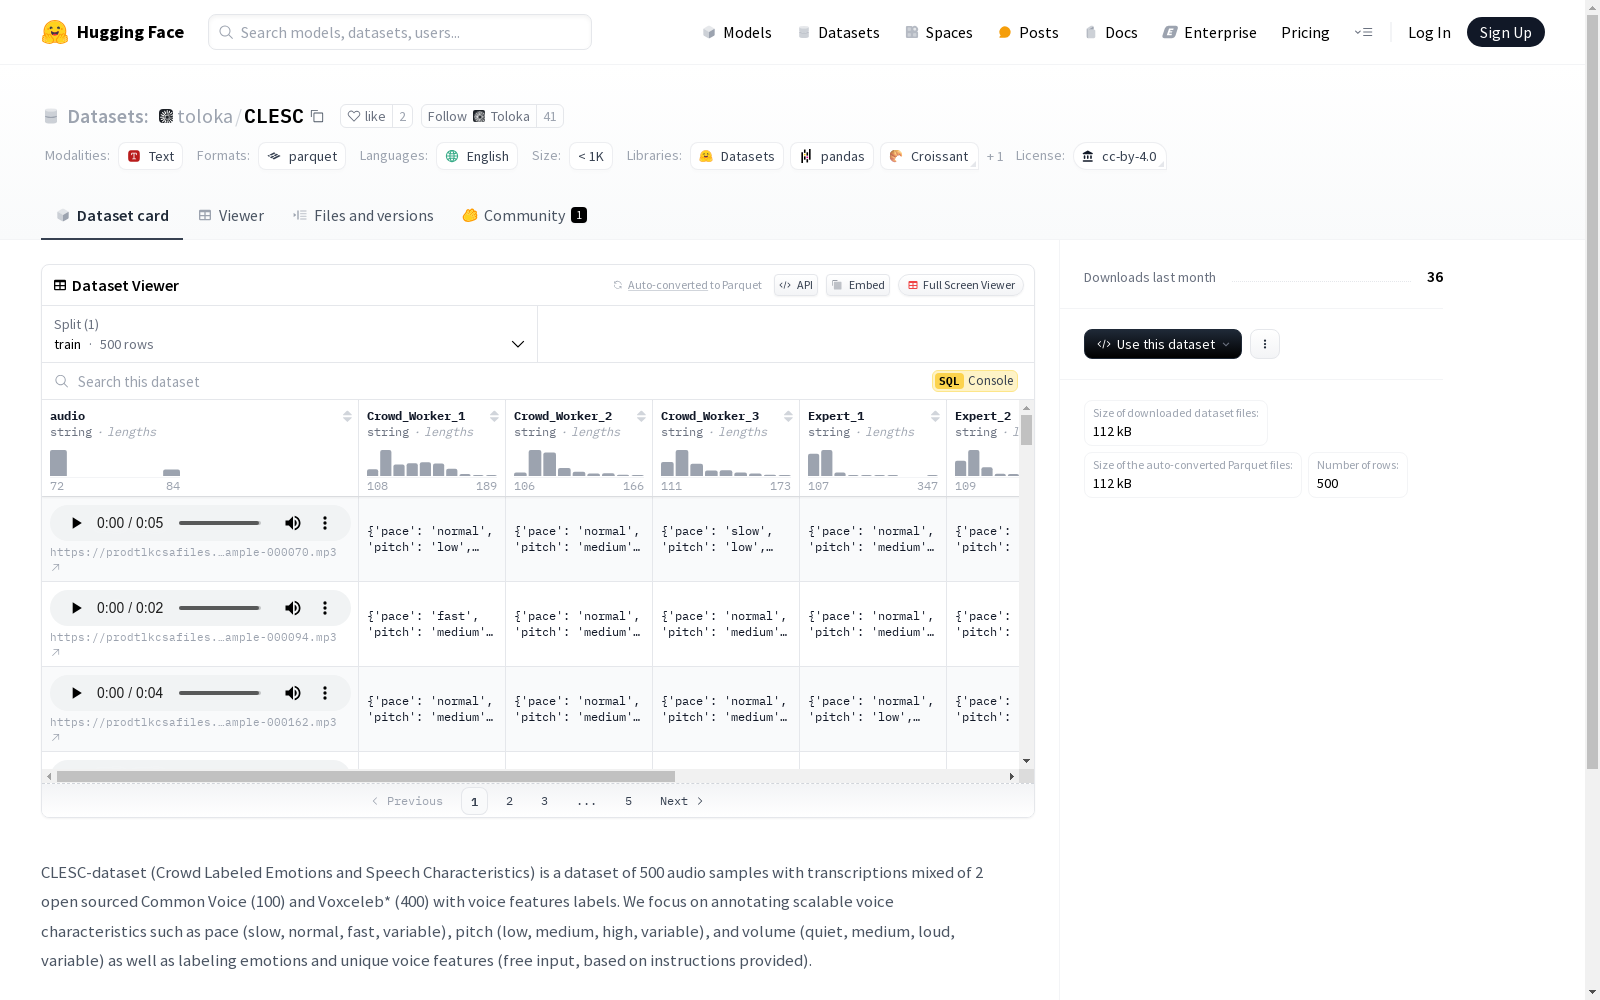
Task: Click the table scroll-down arrow
Action: [1026, 761]
